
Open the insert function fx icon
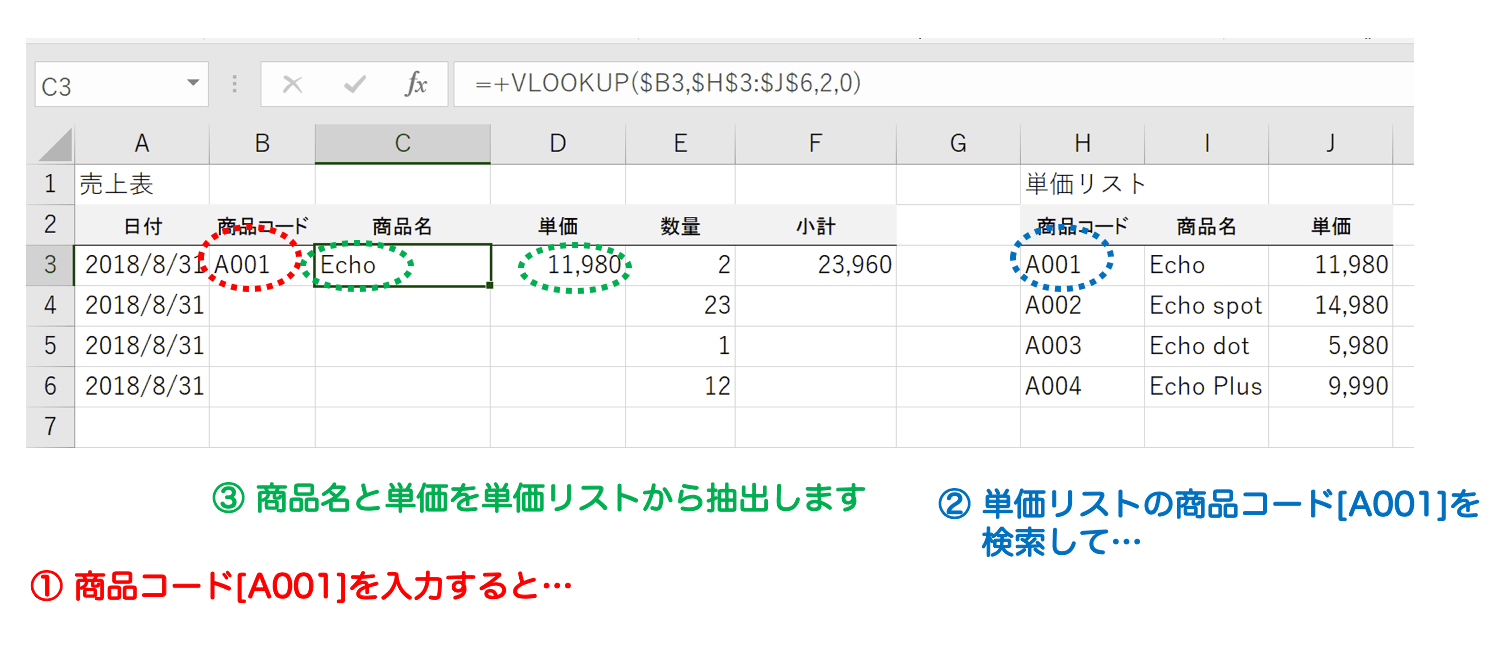(x=416, y=85)
